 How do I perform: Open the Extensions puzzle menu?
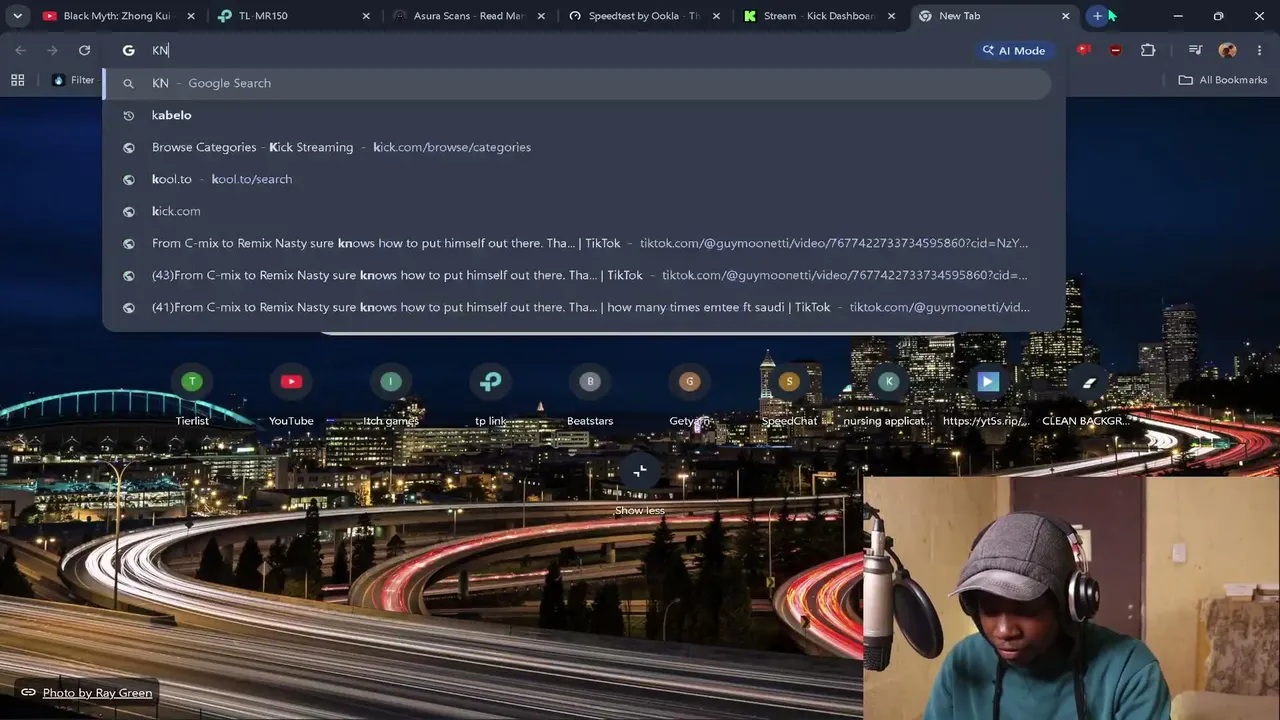(x=1148, y=50)
